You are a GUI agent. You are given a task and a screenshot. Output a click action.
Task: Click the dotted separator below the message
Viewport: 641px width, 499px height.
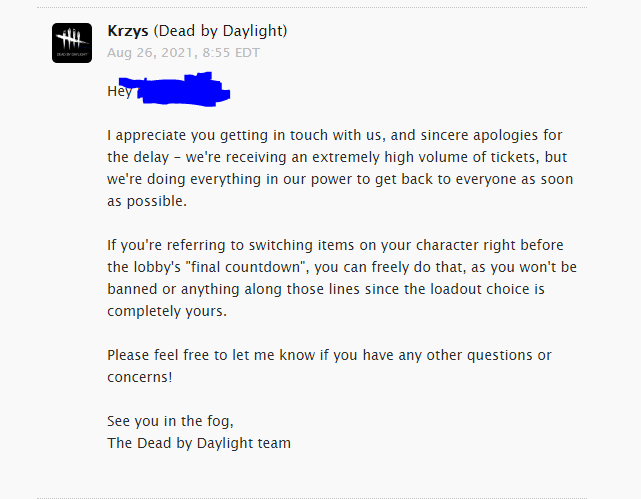[312, 498]
